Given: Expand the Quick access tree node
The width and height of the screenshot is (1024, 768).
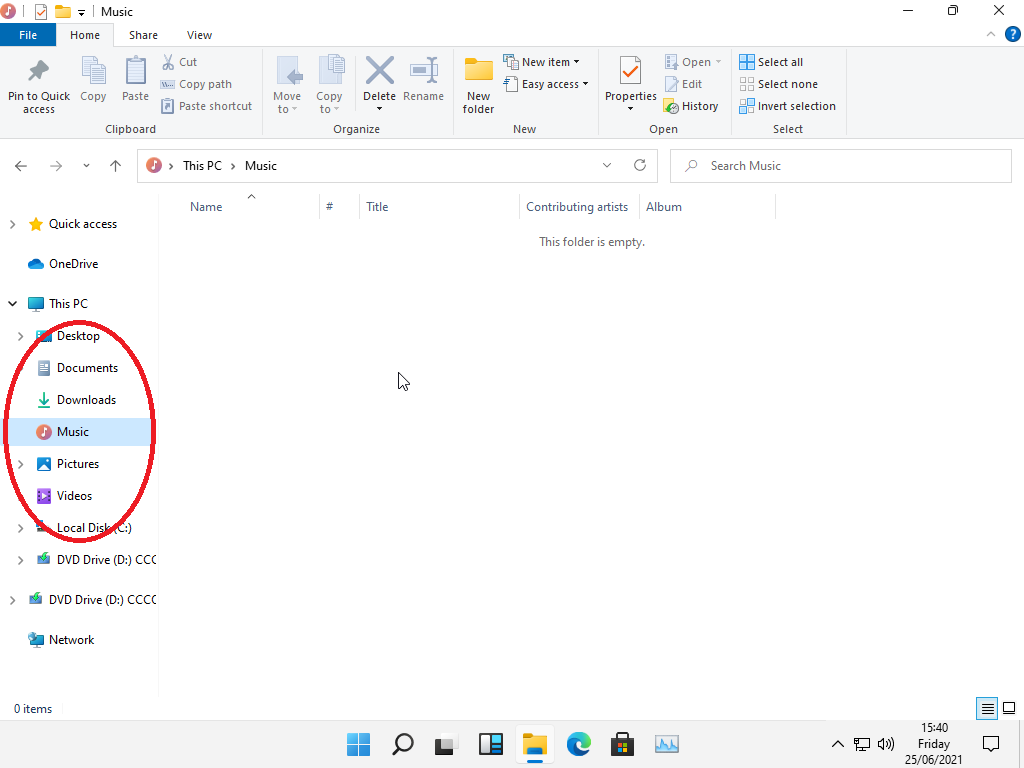Looking at the screenshot, I should point(13,224).
